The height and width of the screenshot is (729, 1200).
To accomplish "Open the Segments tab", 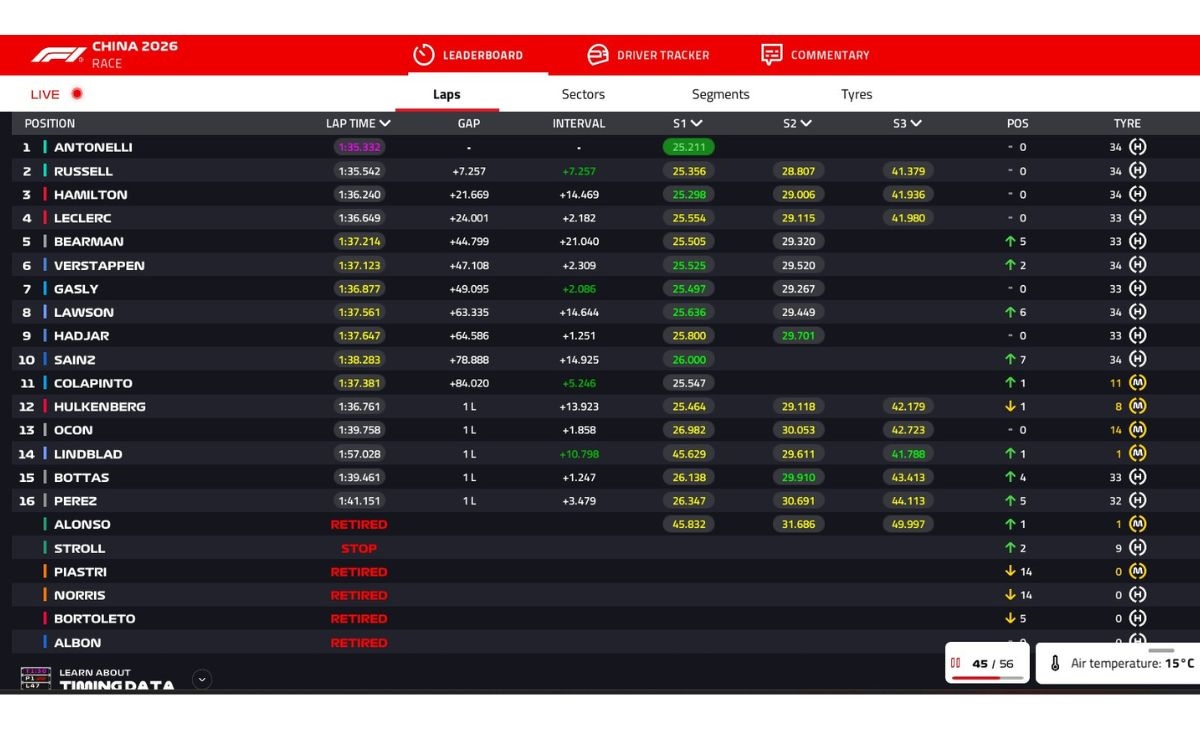I will [720, 94].
